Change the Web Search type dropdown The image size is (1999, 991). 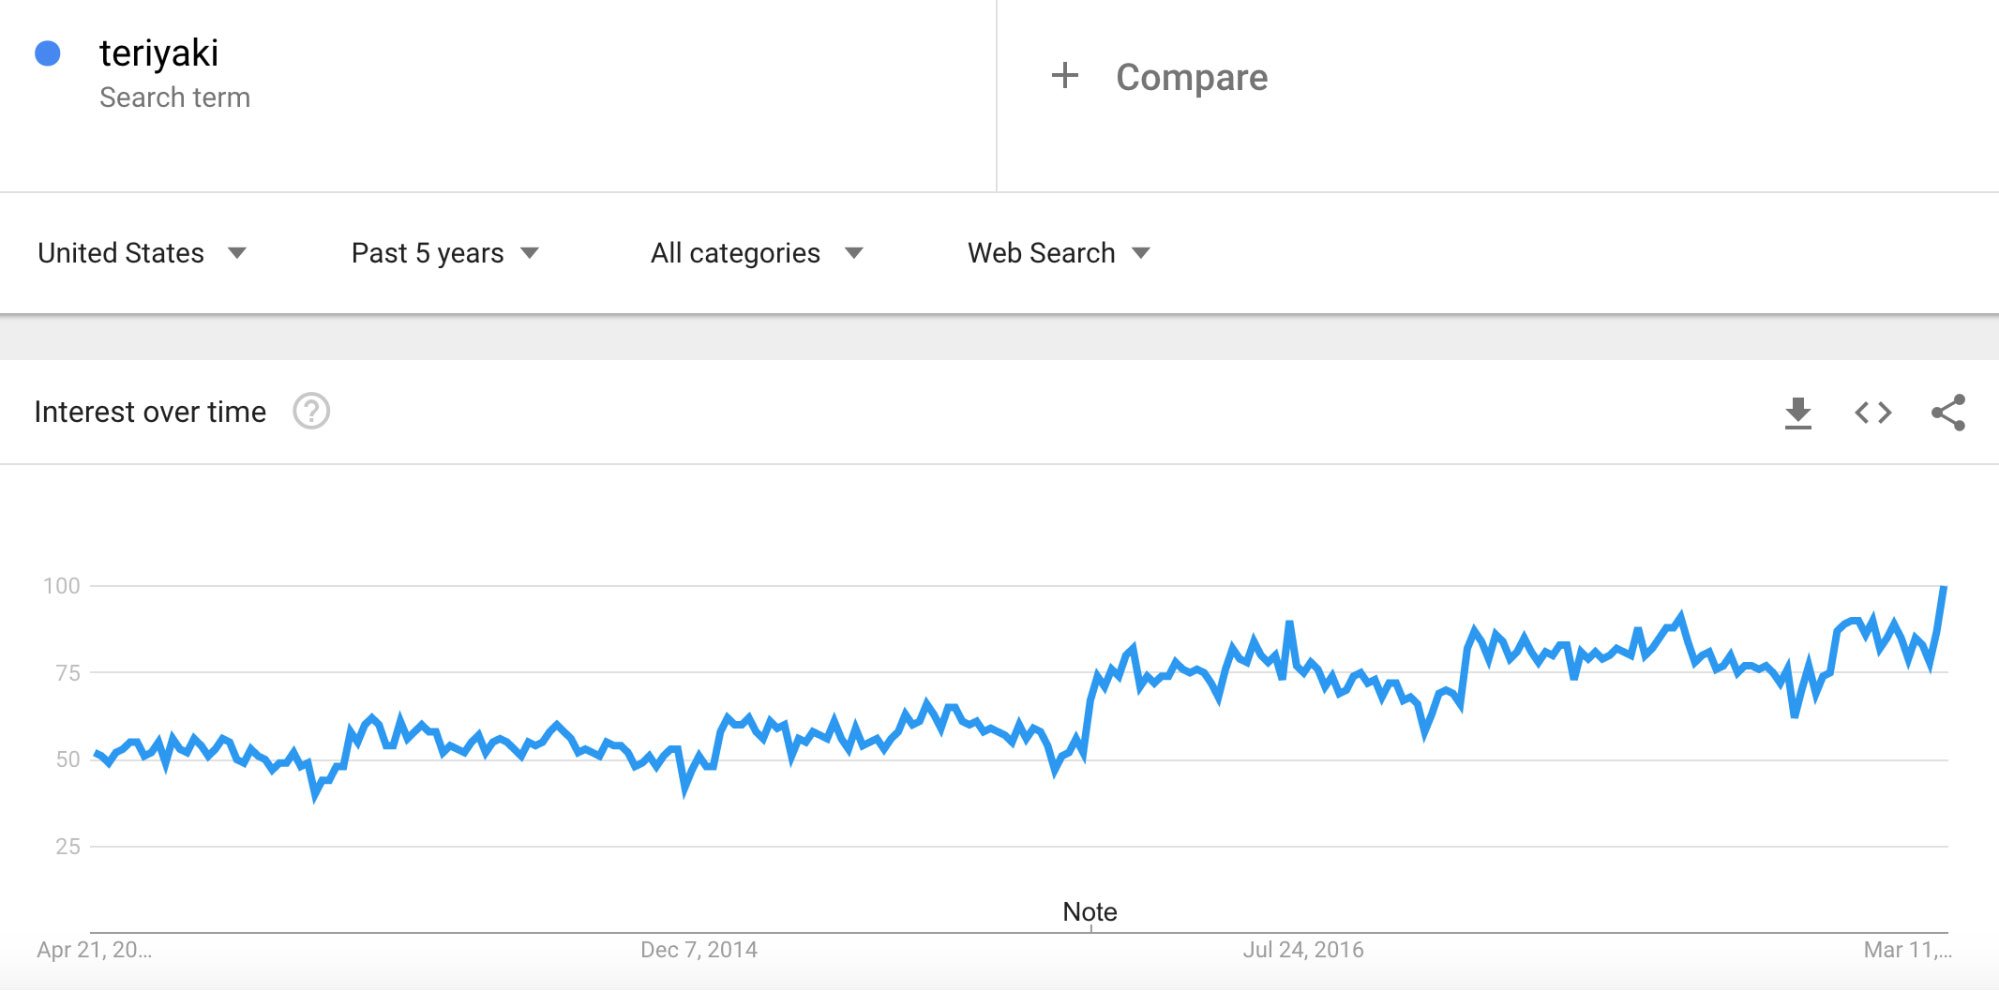1058,253
